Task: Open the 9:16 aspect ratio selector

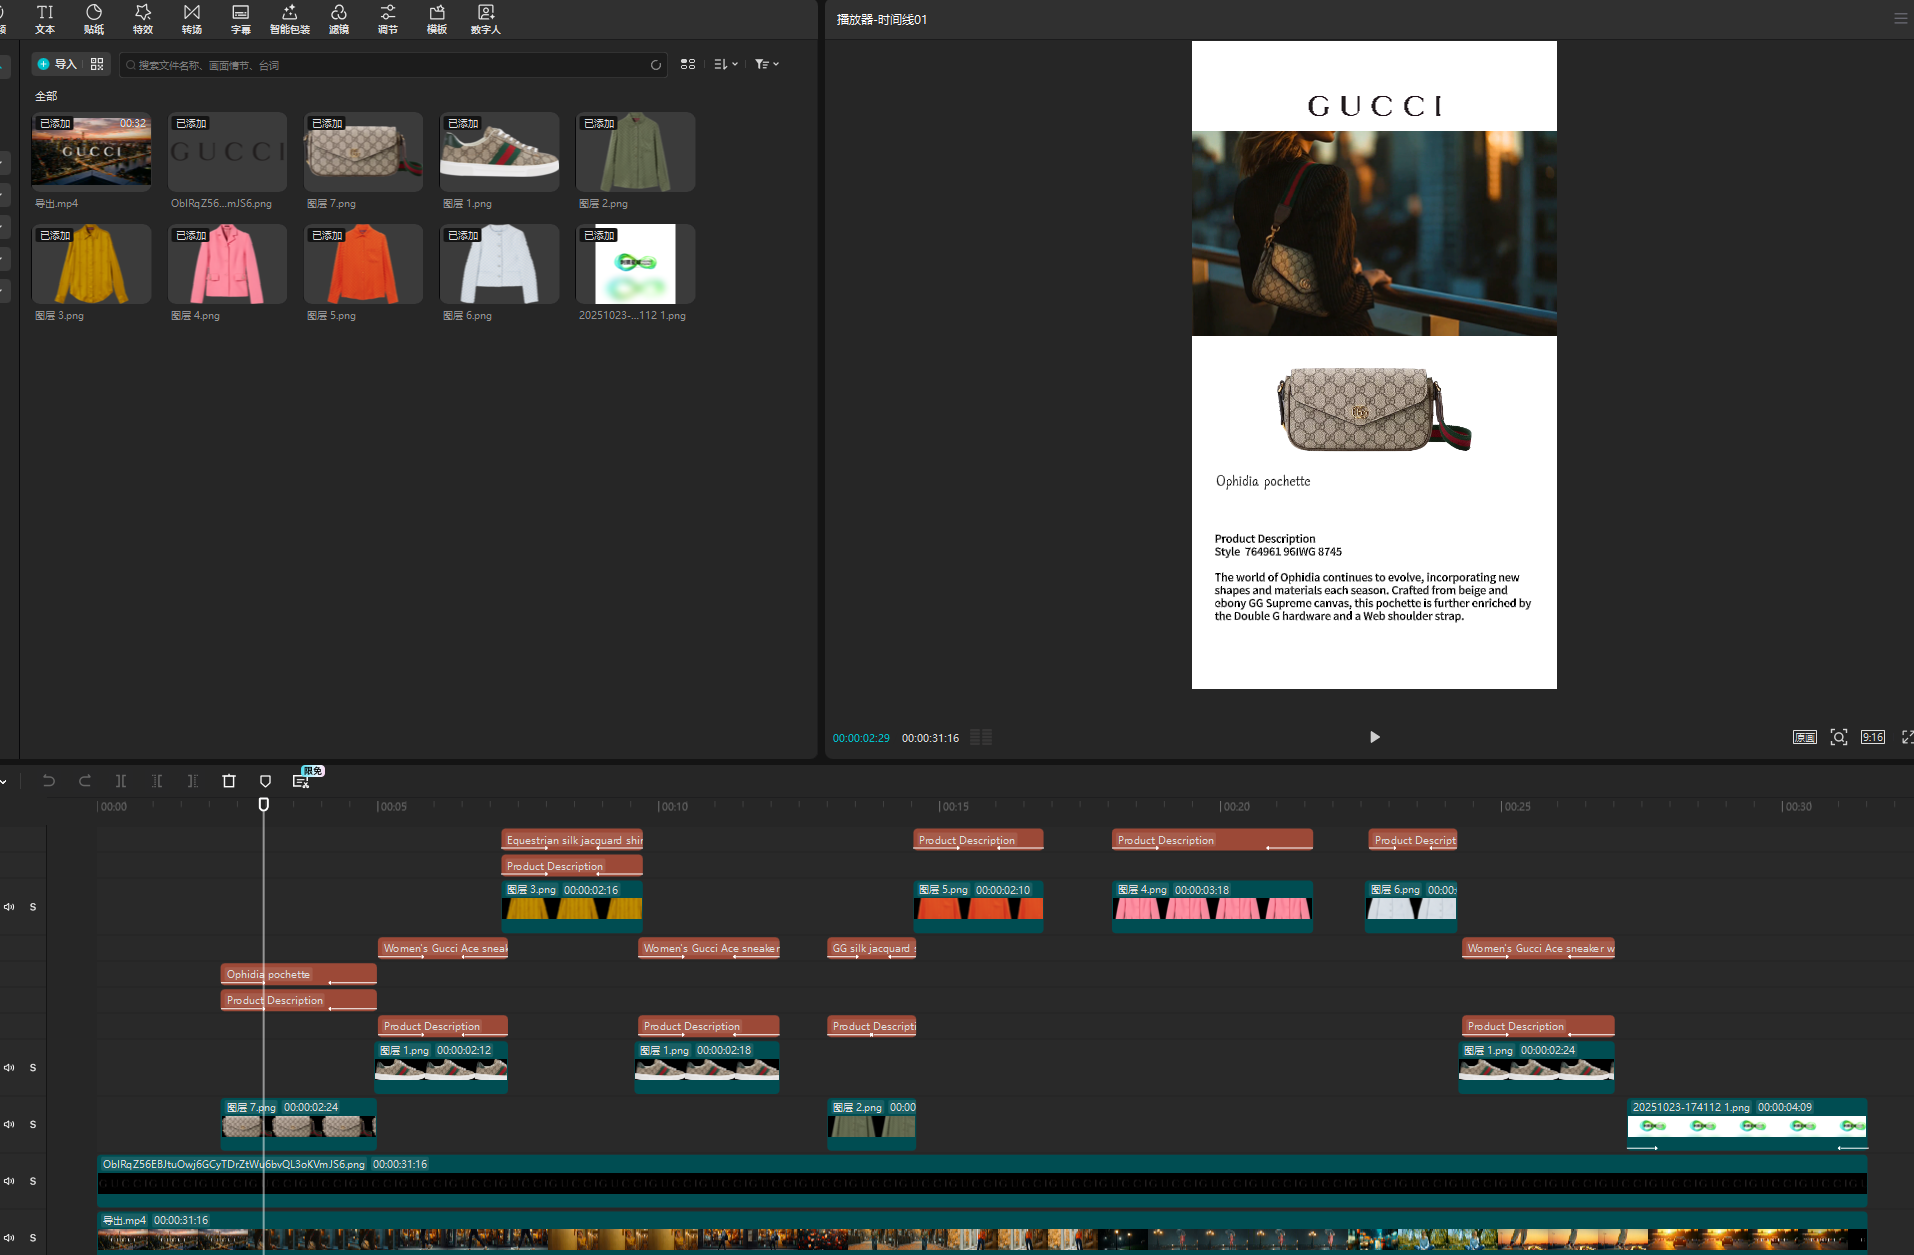Action: (1872, 737)
